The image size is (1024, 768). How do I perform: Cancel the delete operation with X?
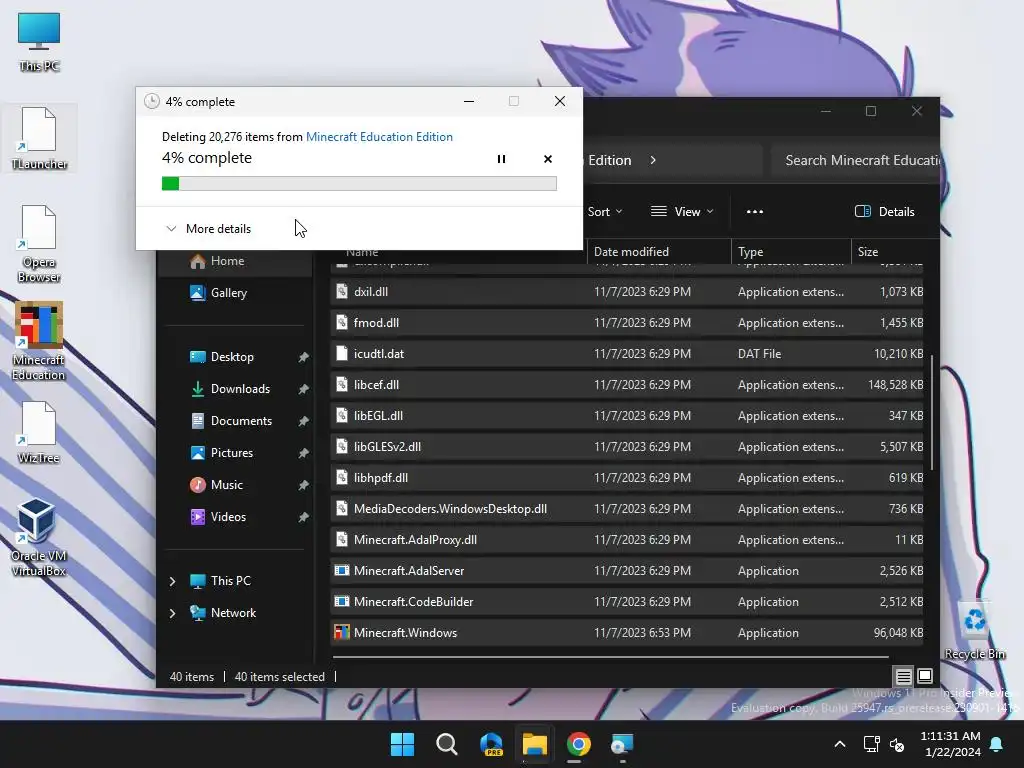click(x=548, y=159)
